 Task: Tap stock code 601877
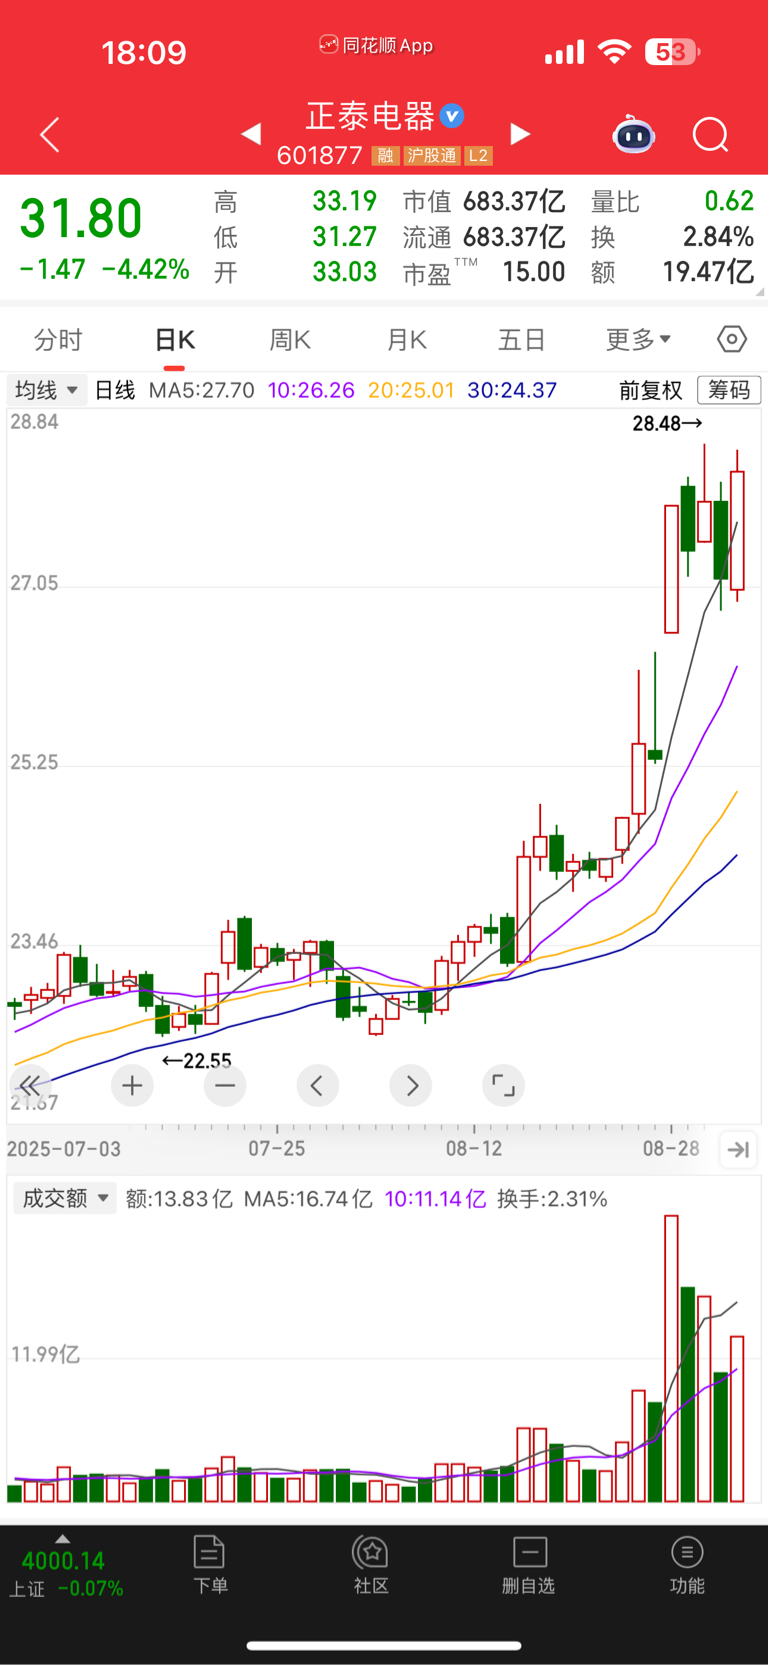[319, 155]
